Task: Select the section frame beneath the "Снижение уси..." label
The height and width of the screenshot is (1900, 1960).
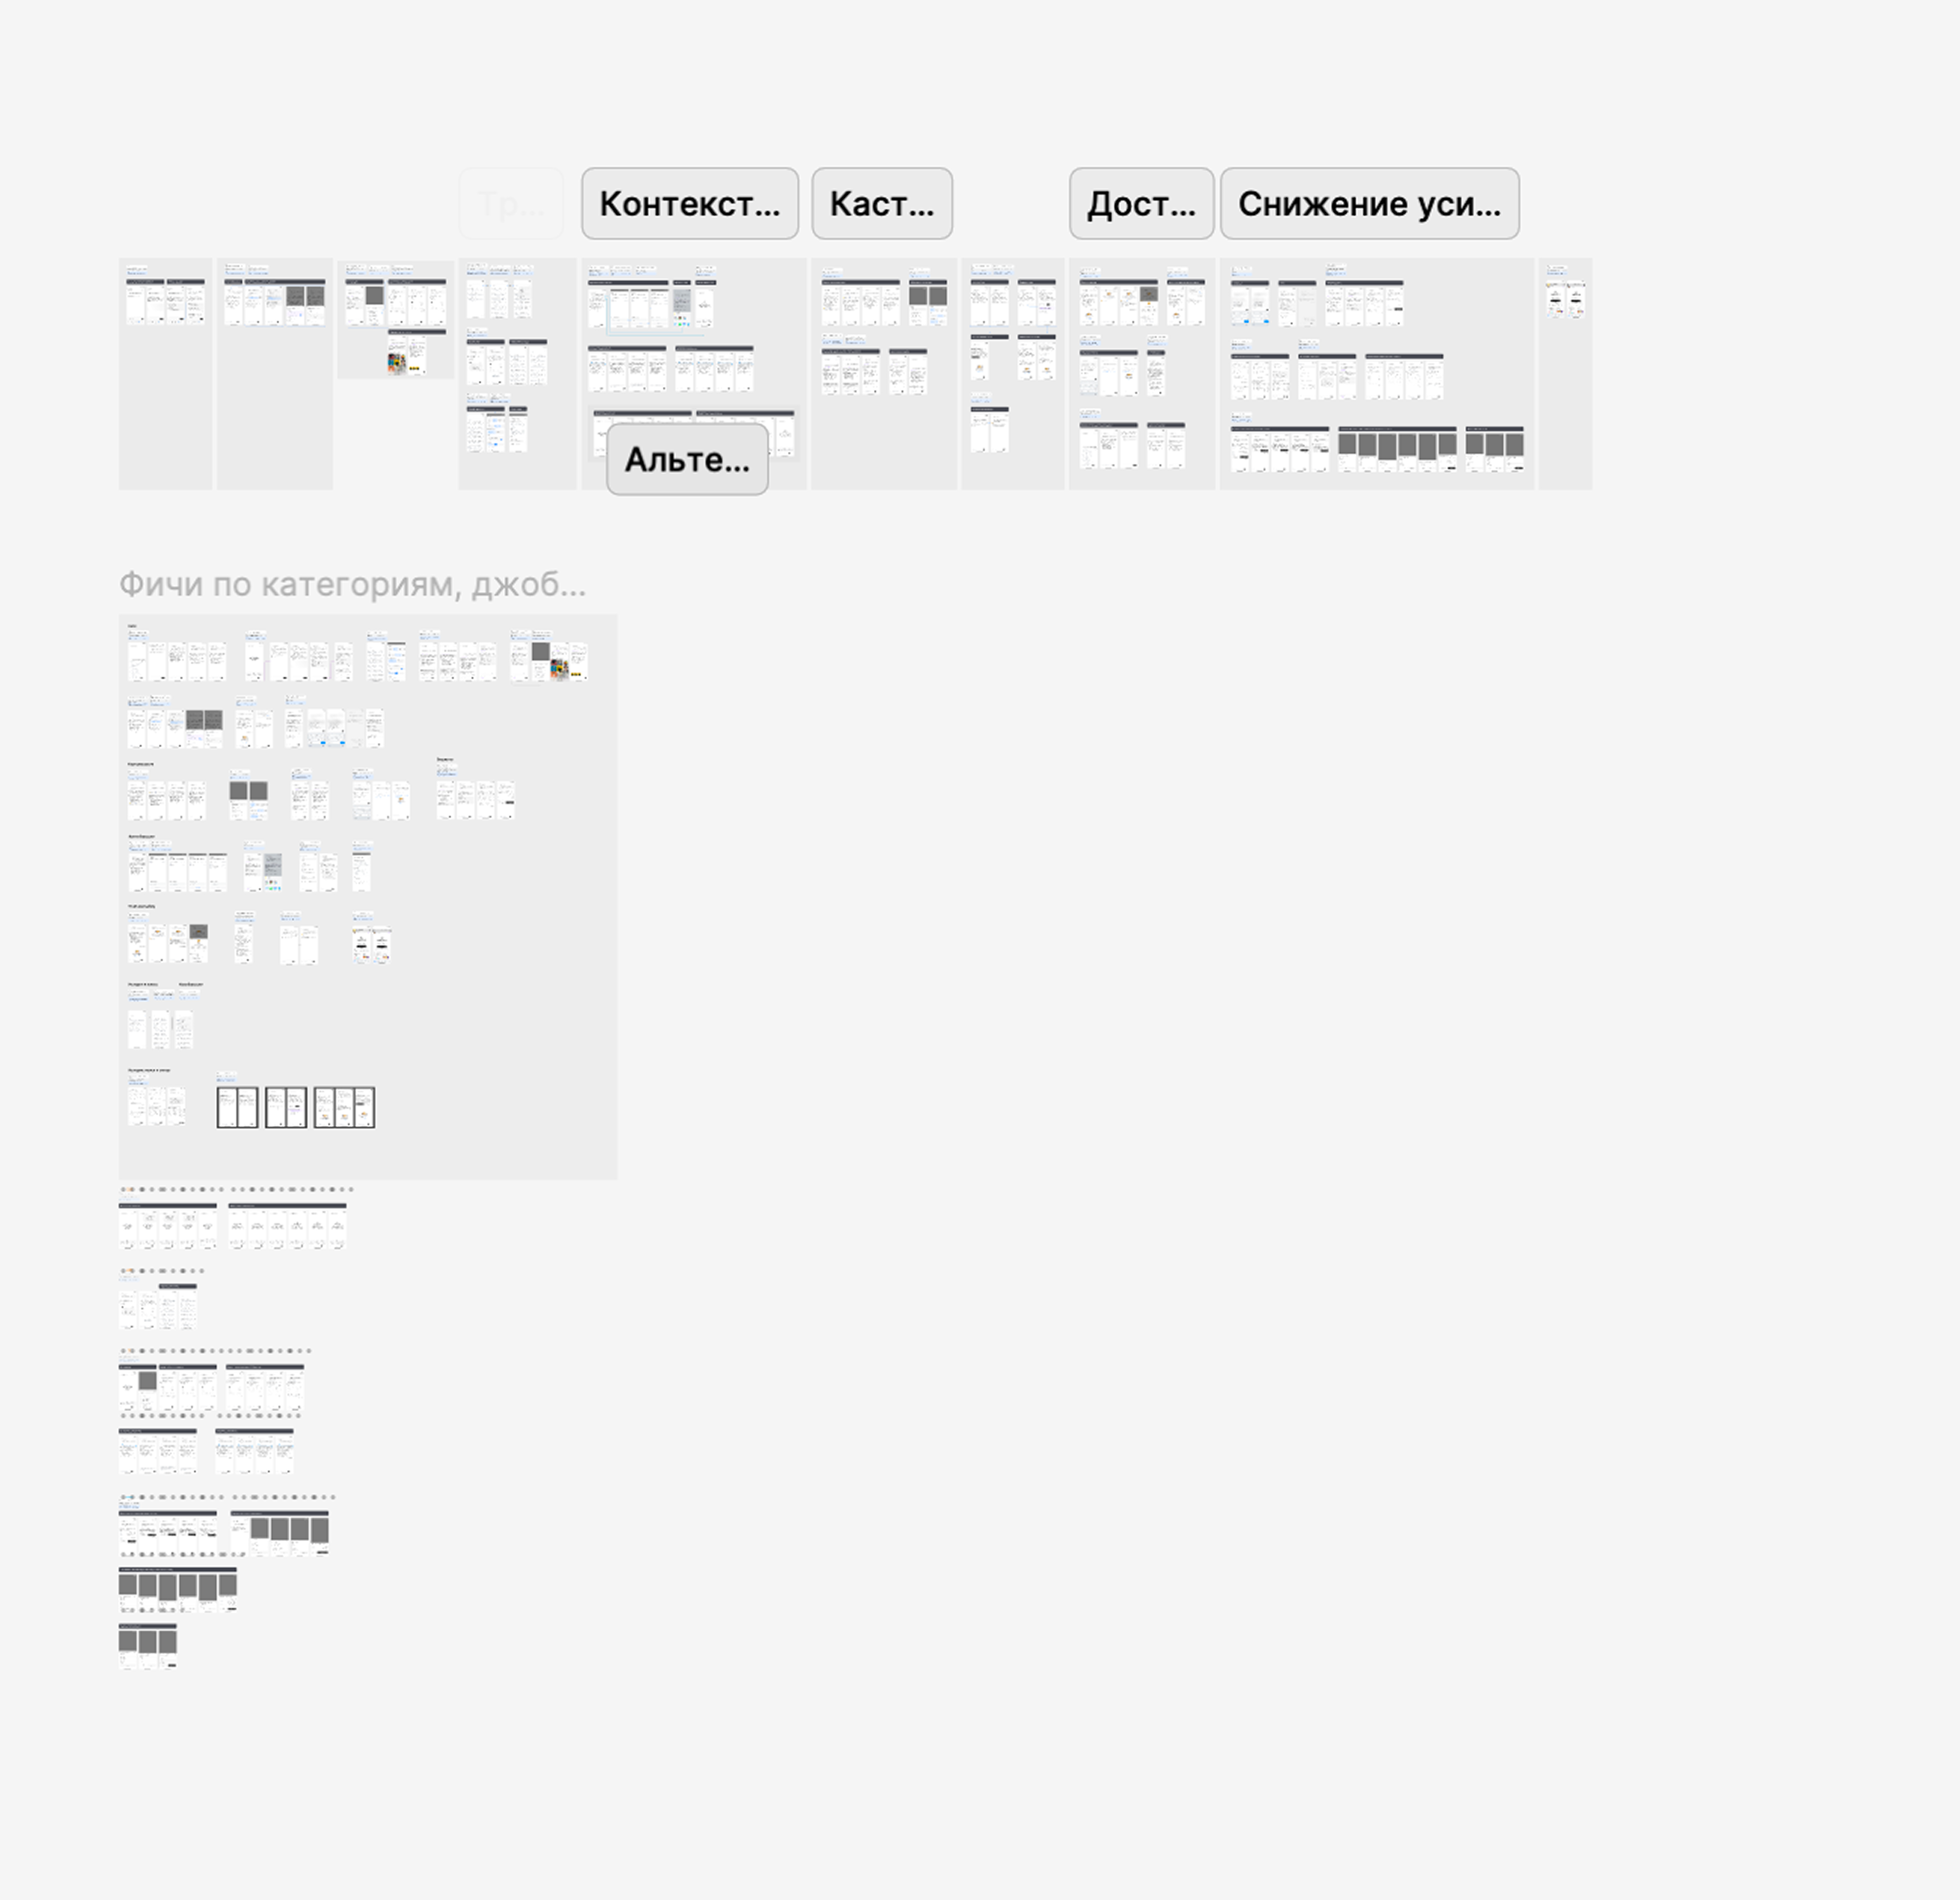Action: tap(1377, 374)
